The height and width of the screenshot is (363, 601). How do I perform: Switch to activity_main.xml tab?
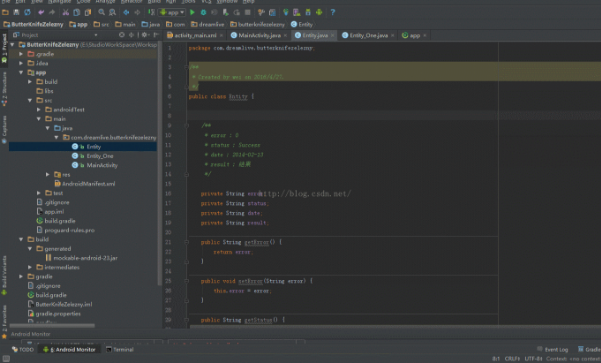pyautogui.click(x=195, y=35)
